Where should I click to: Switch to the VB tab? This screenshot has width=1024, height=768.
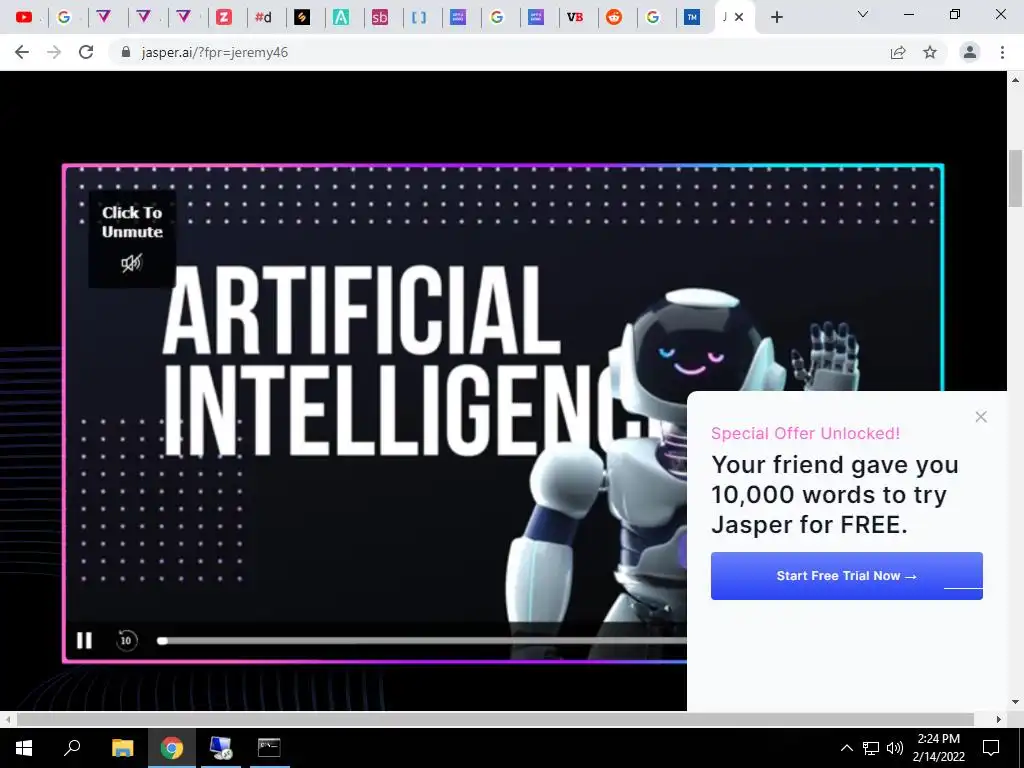(x=575, y=18)
